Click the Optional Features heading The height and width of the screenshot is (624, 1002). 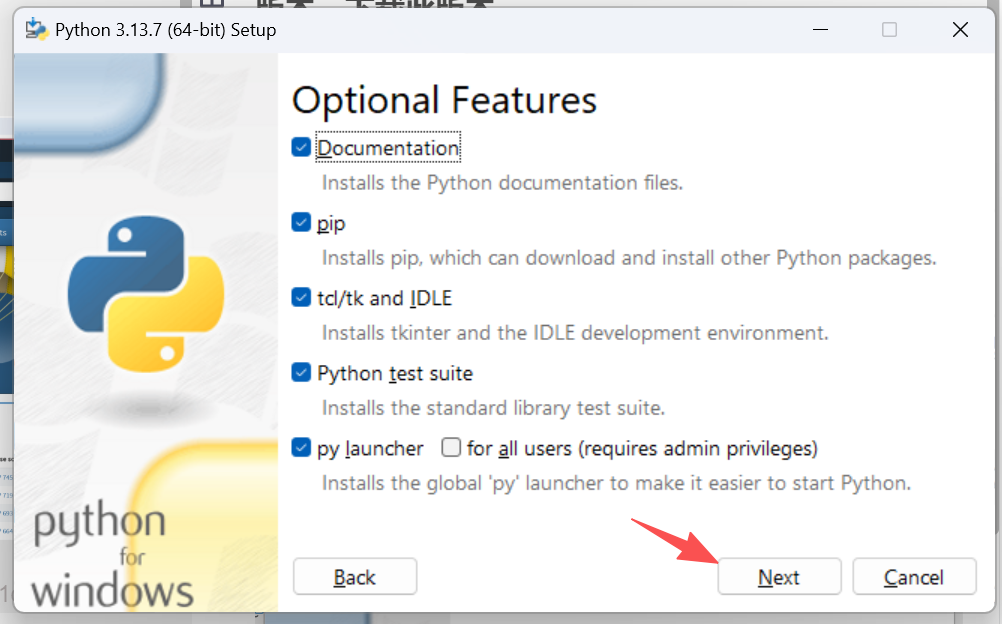click(x=444, y=100)
